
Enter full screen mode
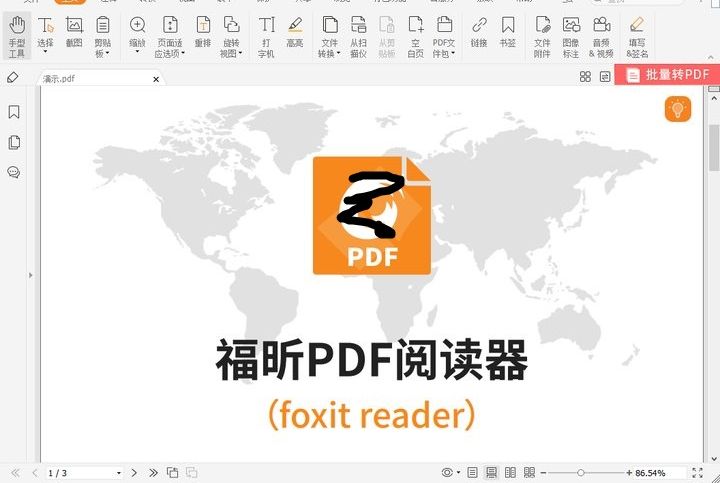(697, 472)
